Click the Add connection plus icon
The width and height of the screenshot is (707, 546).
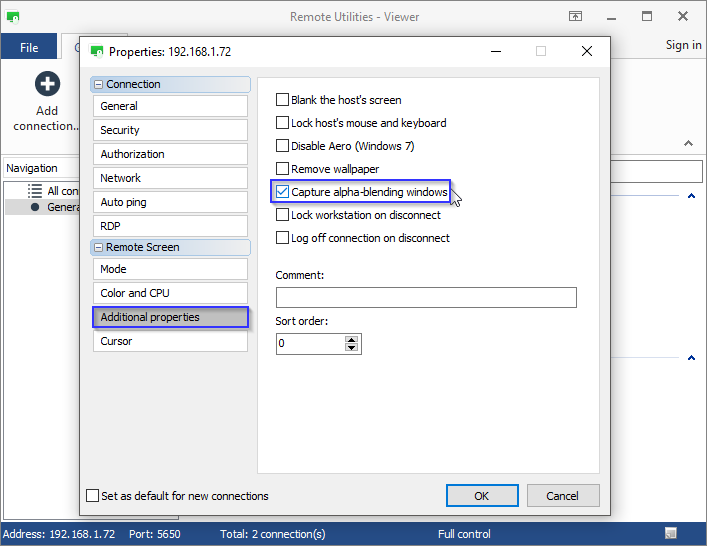point(46,85)
